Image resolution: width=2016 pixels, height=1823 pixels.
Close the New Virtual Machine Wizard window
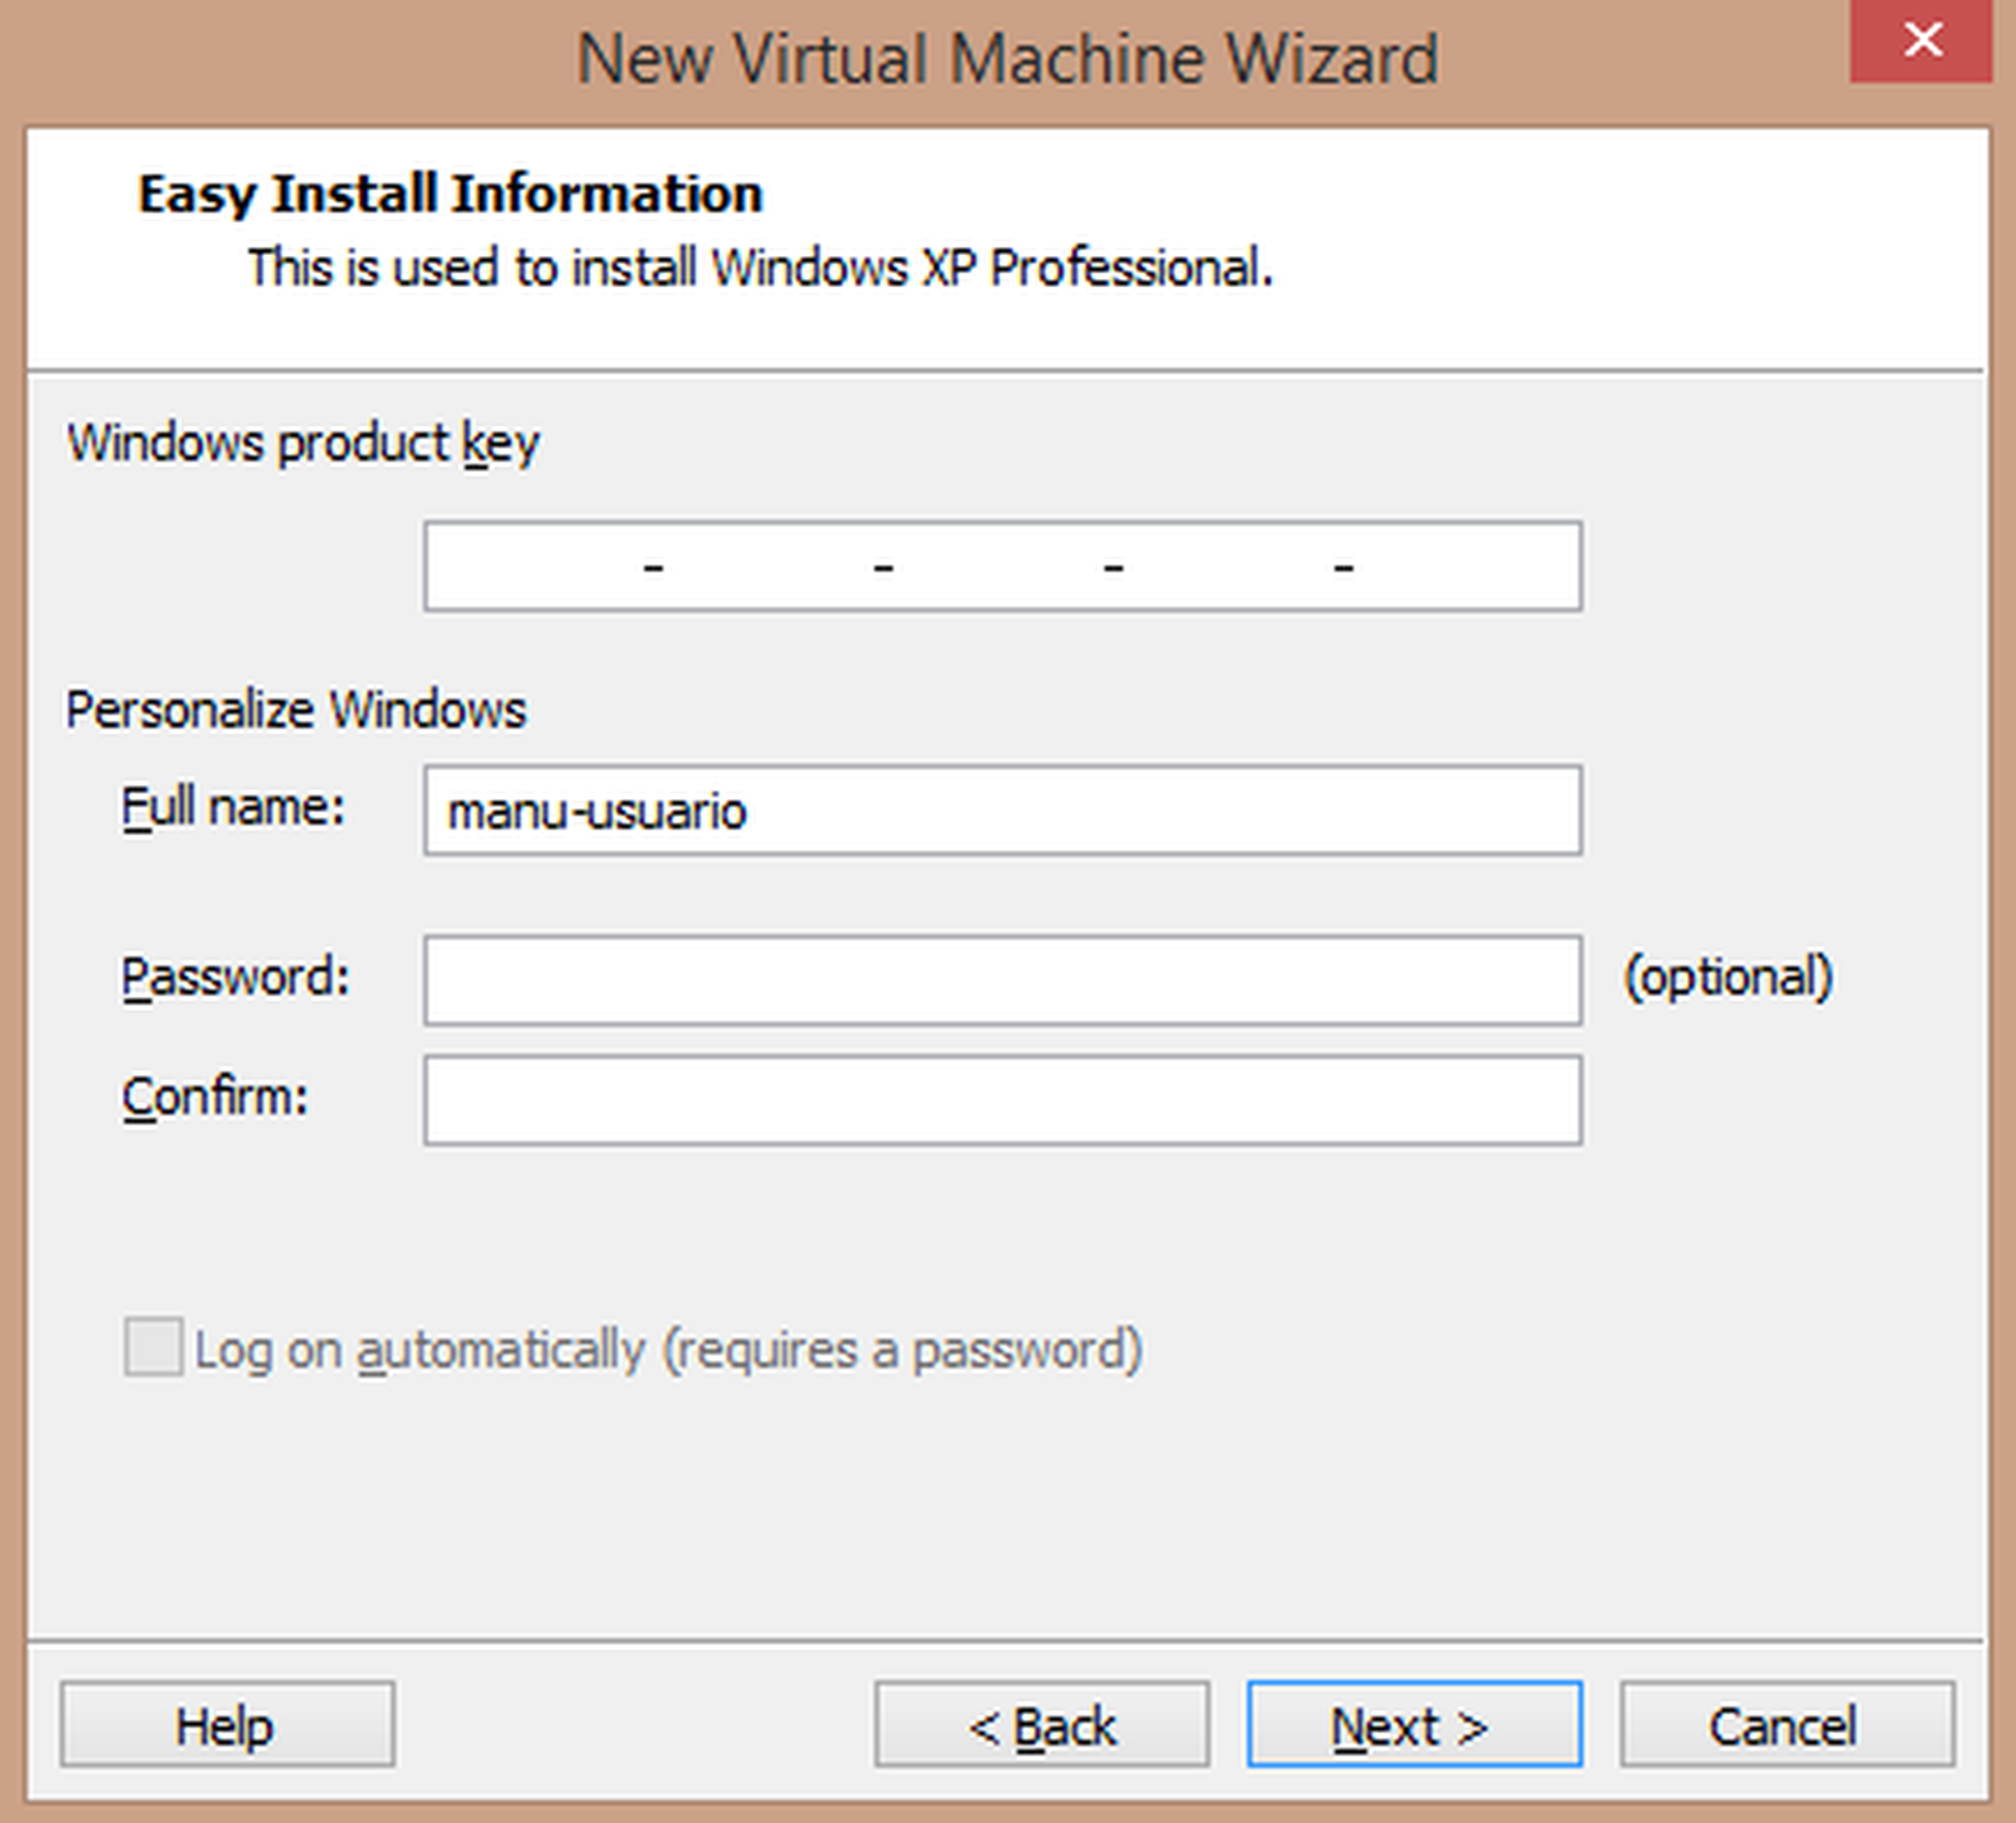click(x=1920, y=42)
